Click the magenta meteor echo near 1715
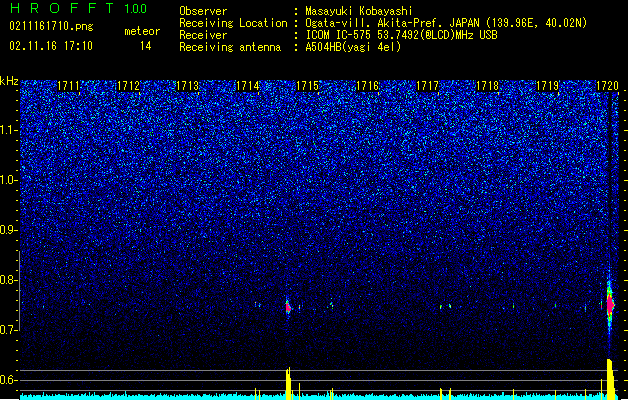Image resolution: width=629 pixels, height=400 pixels. (x=288, y=308)
